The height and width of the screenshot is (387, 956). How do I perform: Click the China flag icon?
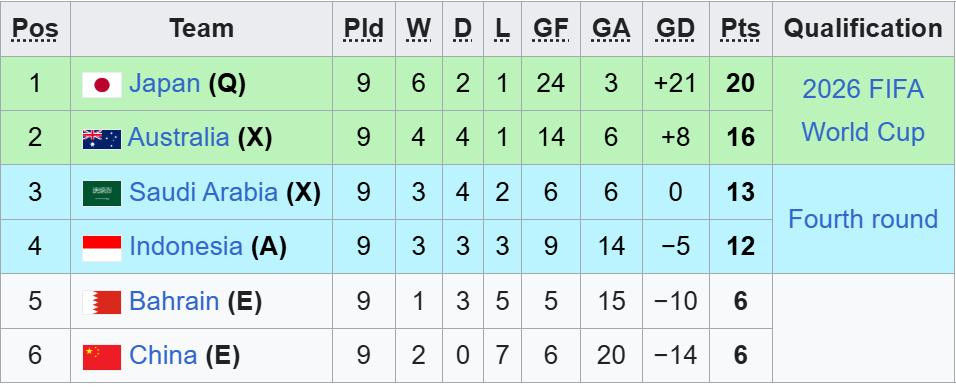(x=102, y=356)
